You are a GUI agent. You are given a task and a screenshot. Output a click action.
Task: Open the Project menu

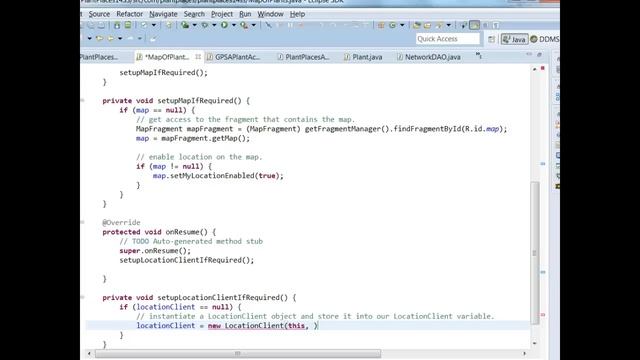coord(222,14)
